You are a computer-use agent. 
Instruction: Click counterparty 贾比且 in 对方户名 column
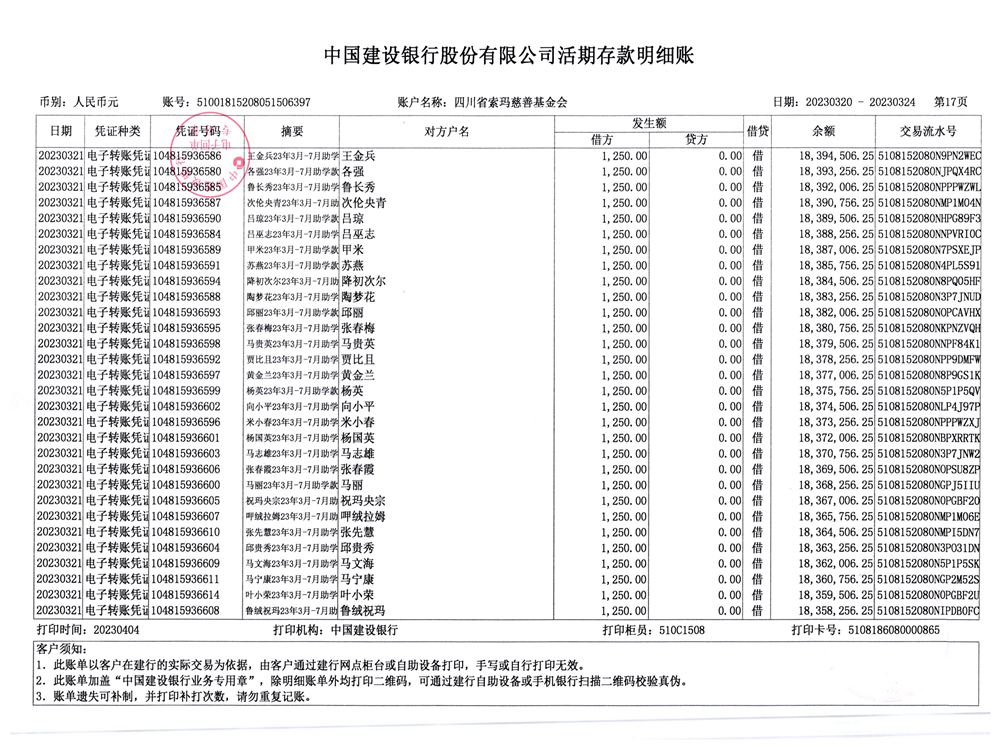(358, 360)
